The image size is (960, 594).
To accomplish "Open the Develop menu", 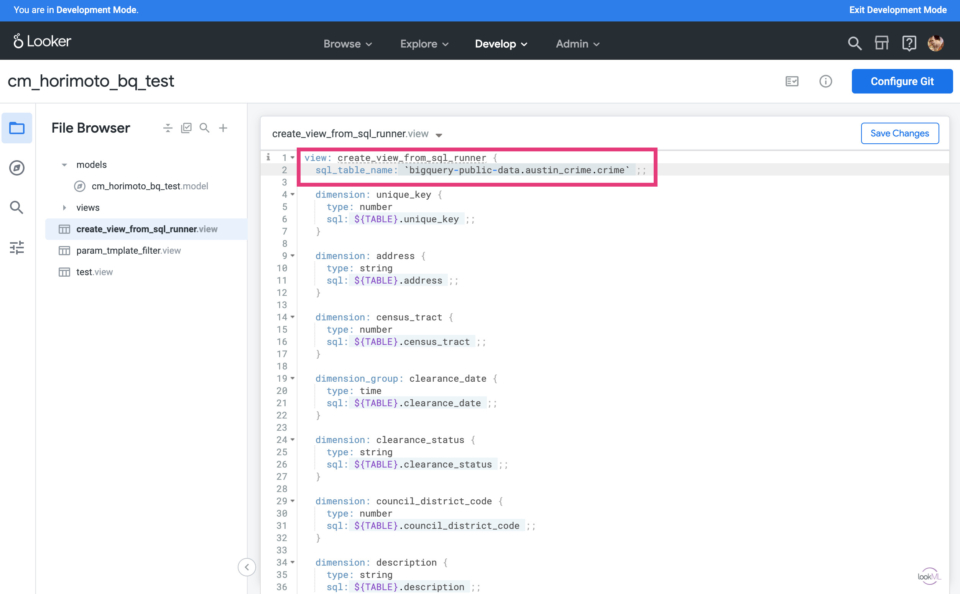I will (501, 44).
